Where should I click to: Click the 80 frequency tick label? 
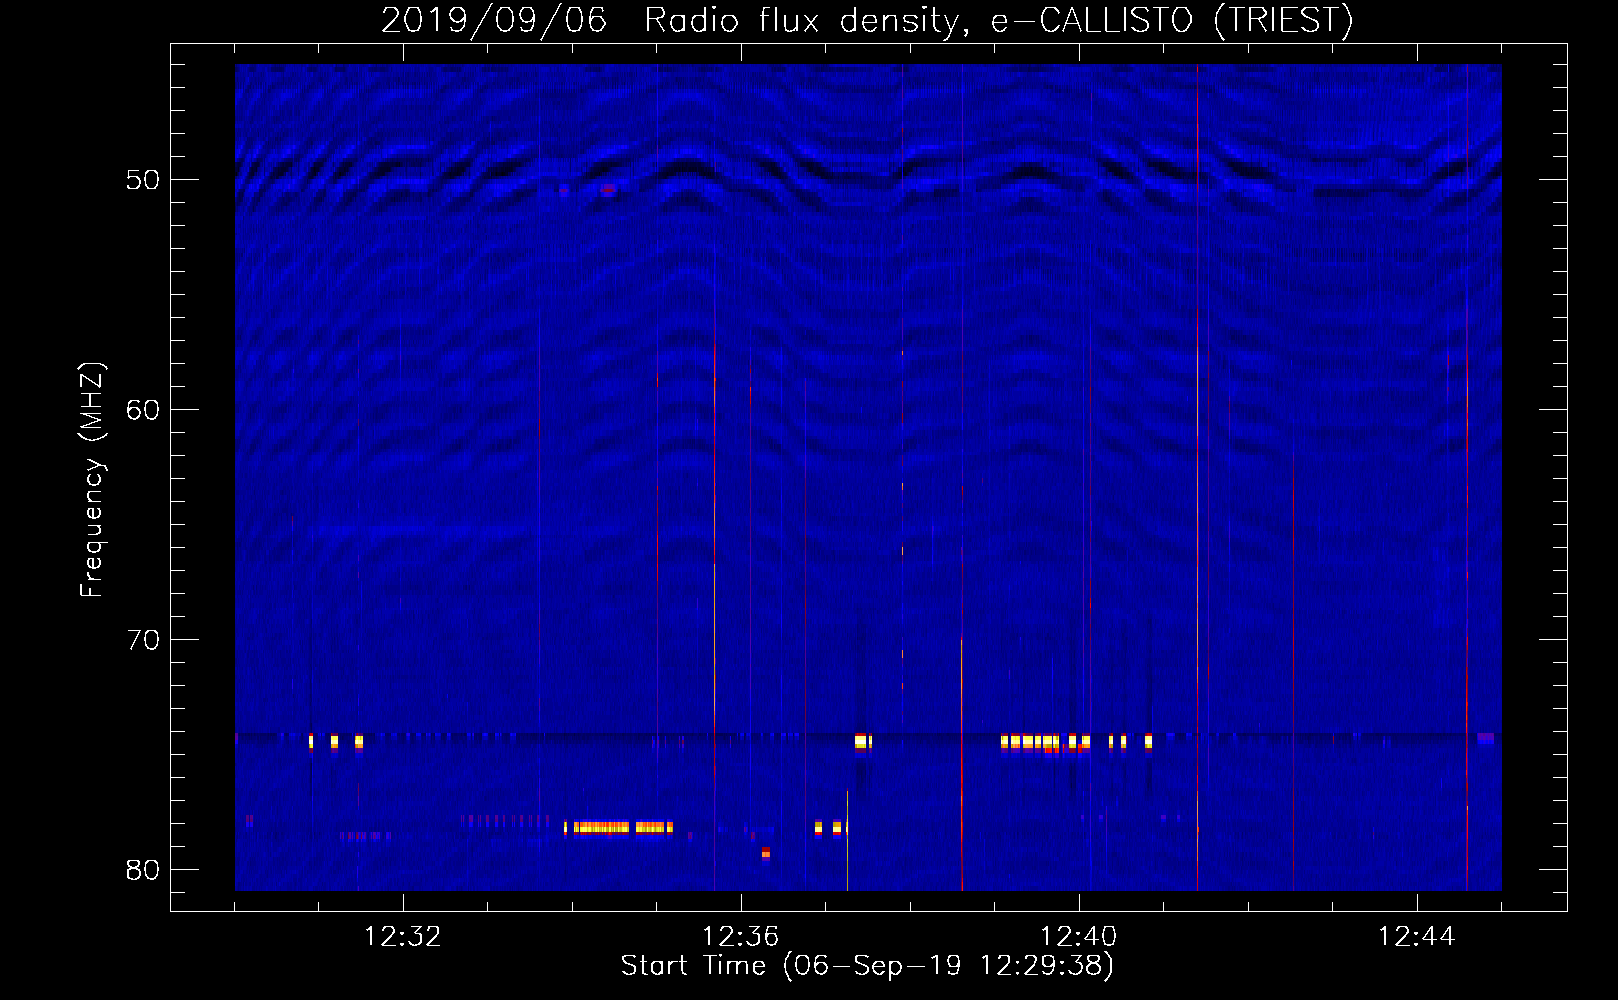(143, 870)
